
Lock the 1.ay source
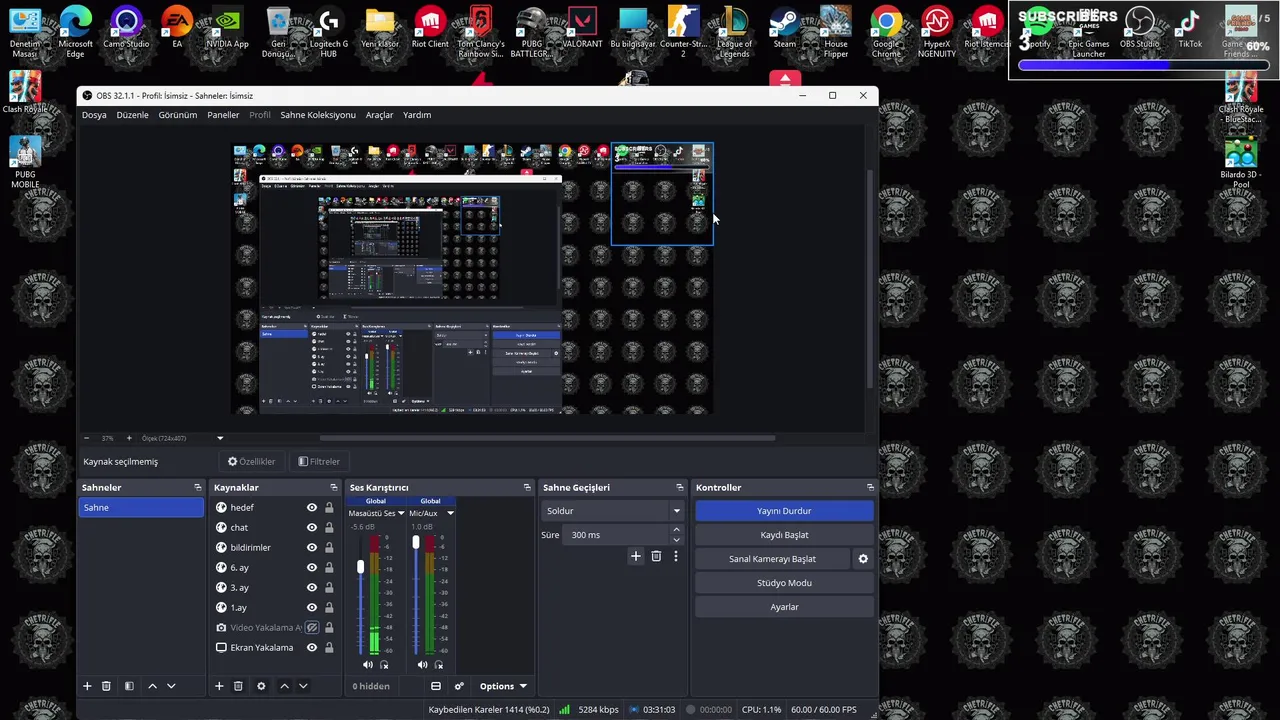329,608
